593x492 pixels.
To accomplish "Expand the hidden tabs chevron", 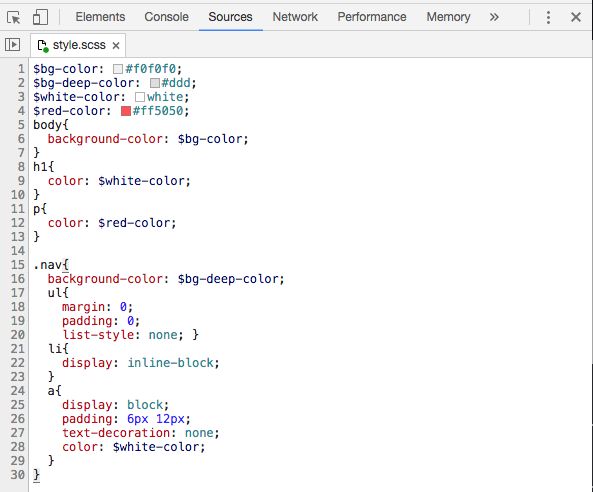I will click(x=494, y=17).
